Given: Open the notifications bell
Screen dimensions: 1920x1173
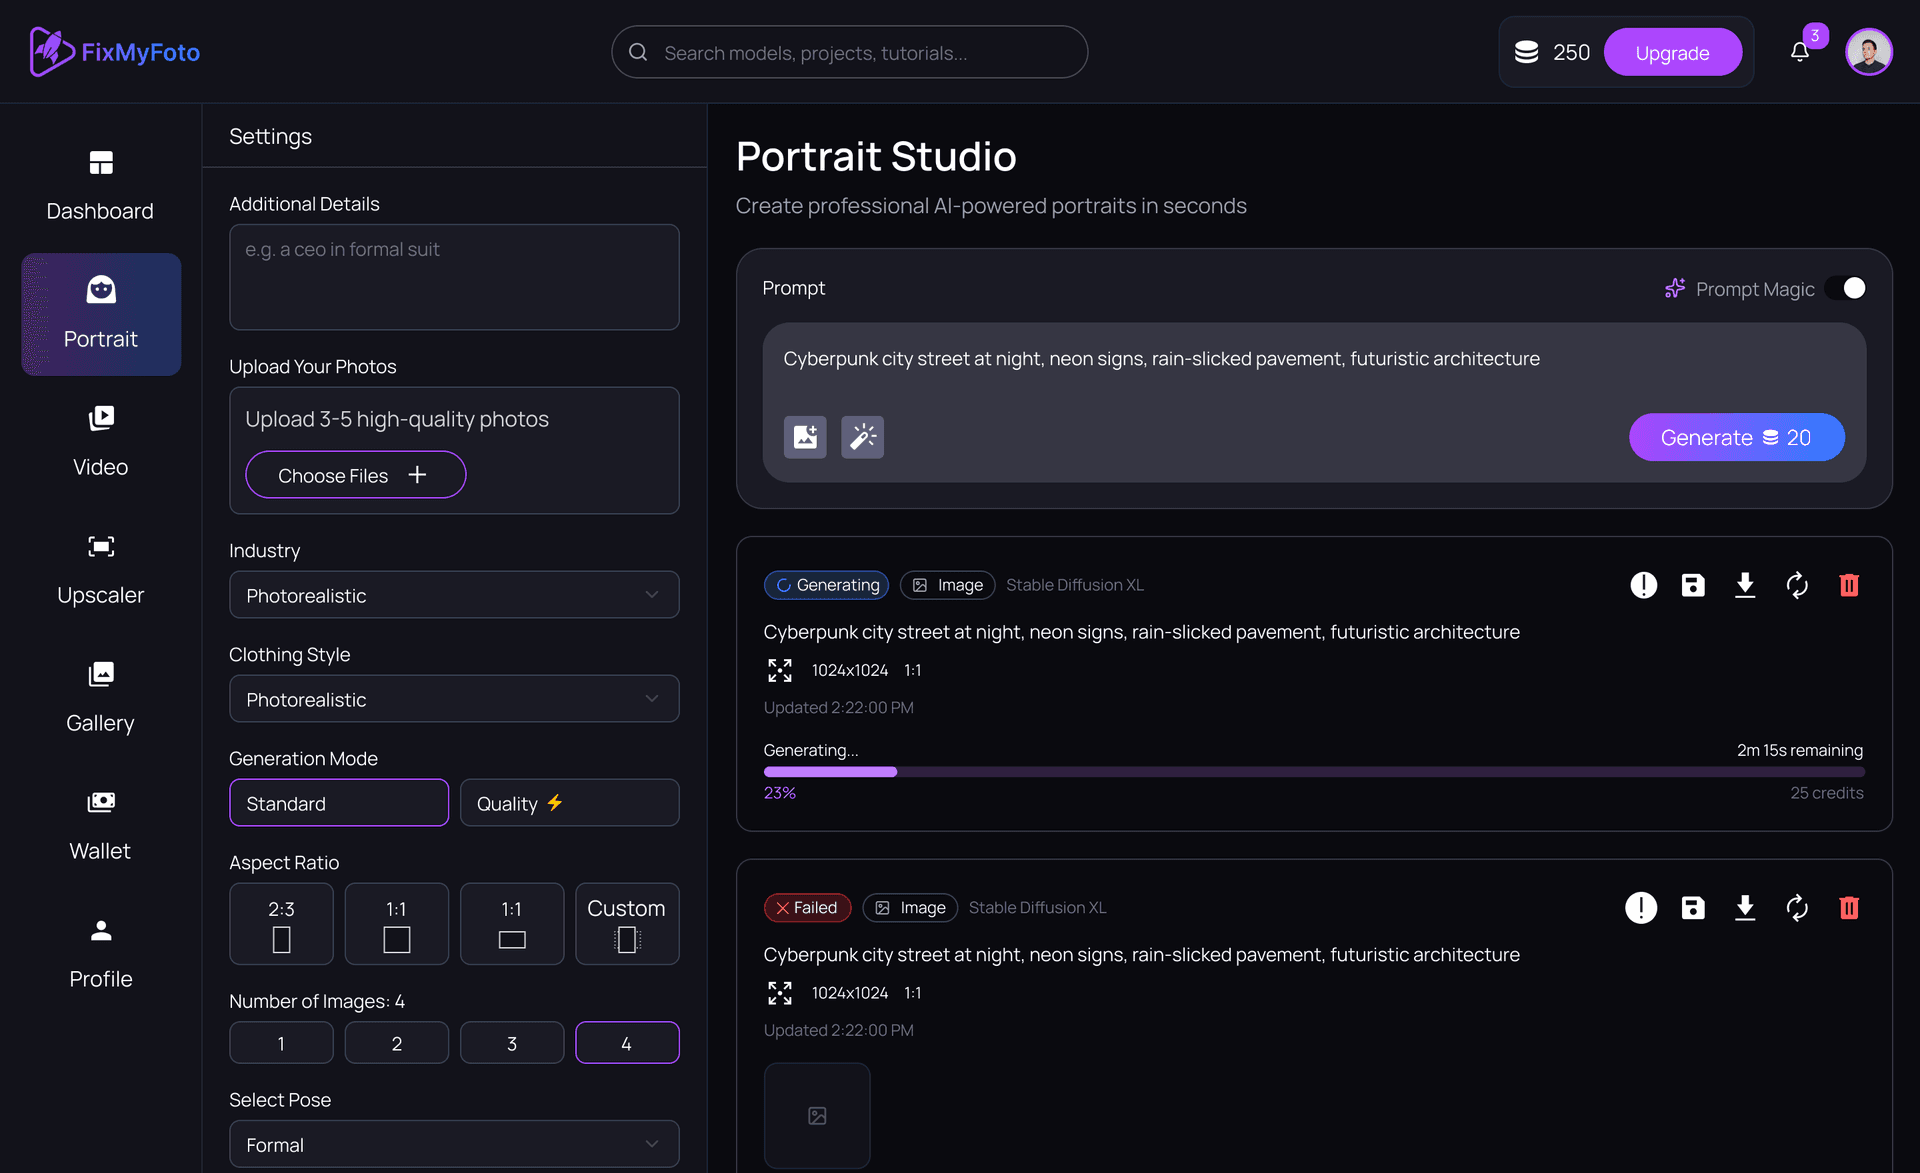Looking at the screenshot, I should tap(1800, 52).
